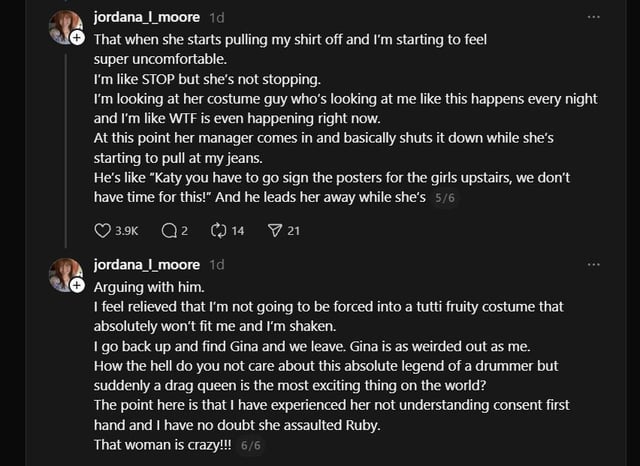This screenshot has width=640, height=466.
Task: Open the three-dot menu on the first post
Action: [x=594, y=17]
